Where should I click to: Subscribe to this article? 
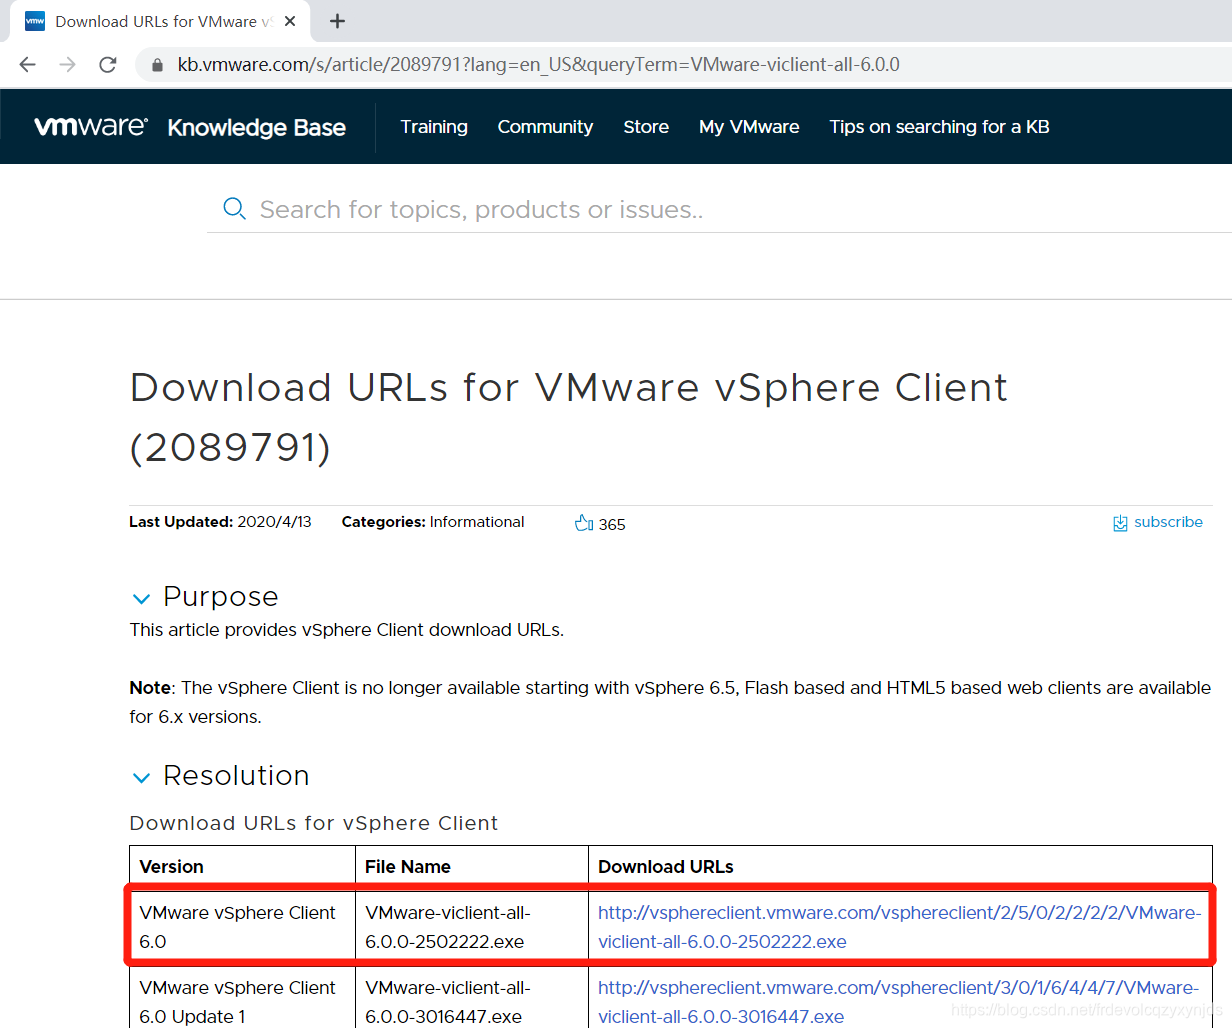(1168, 522)
